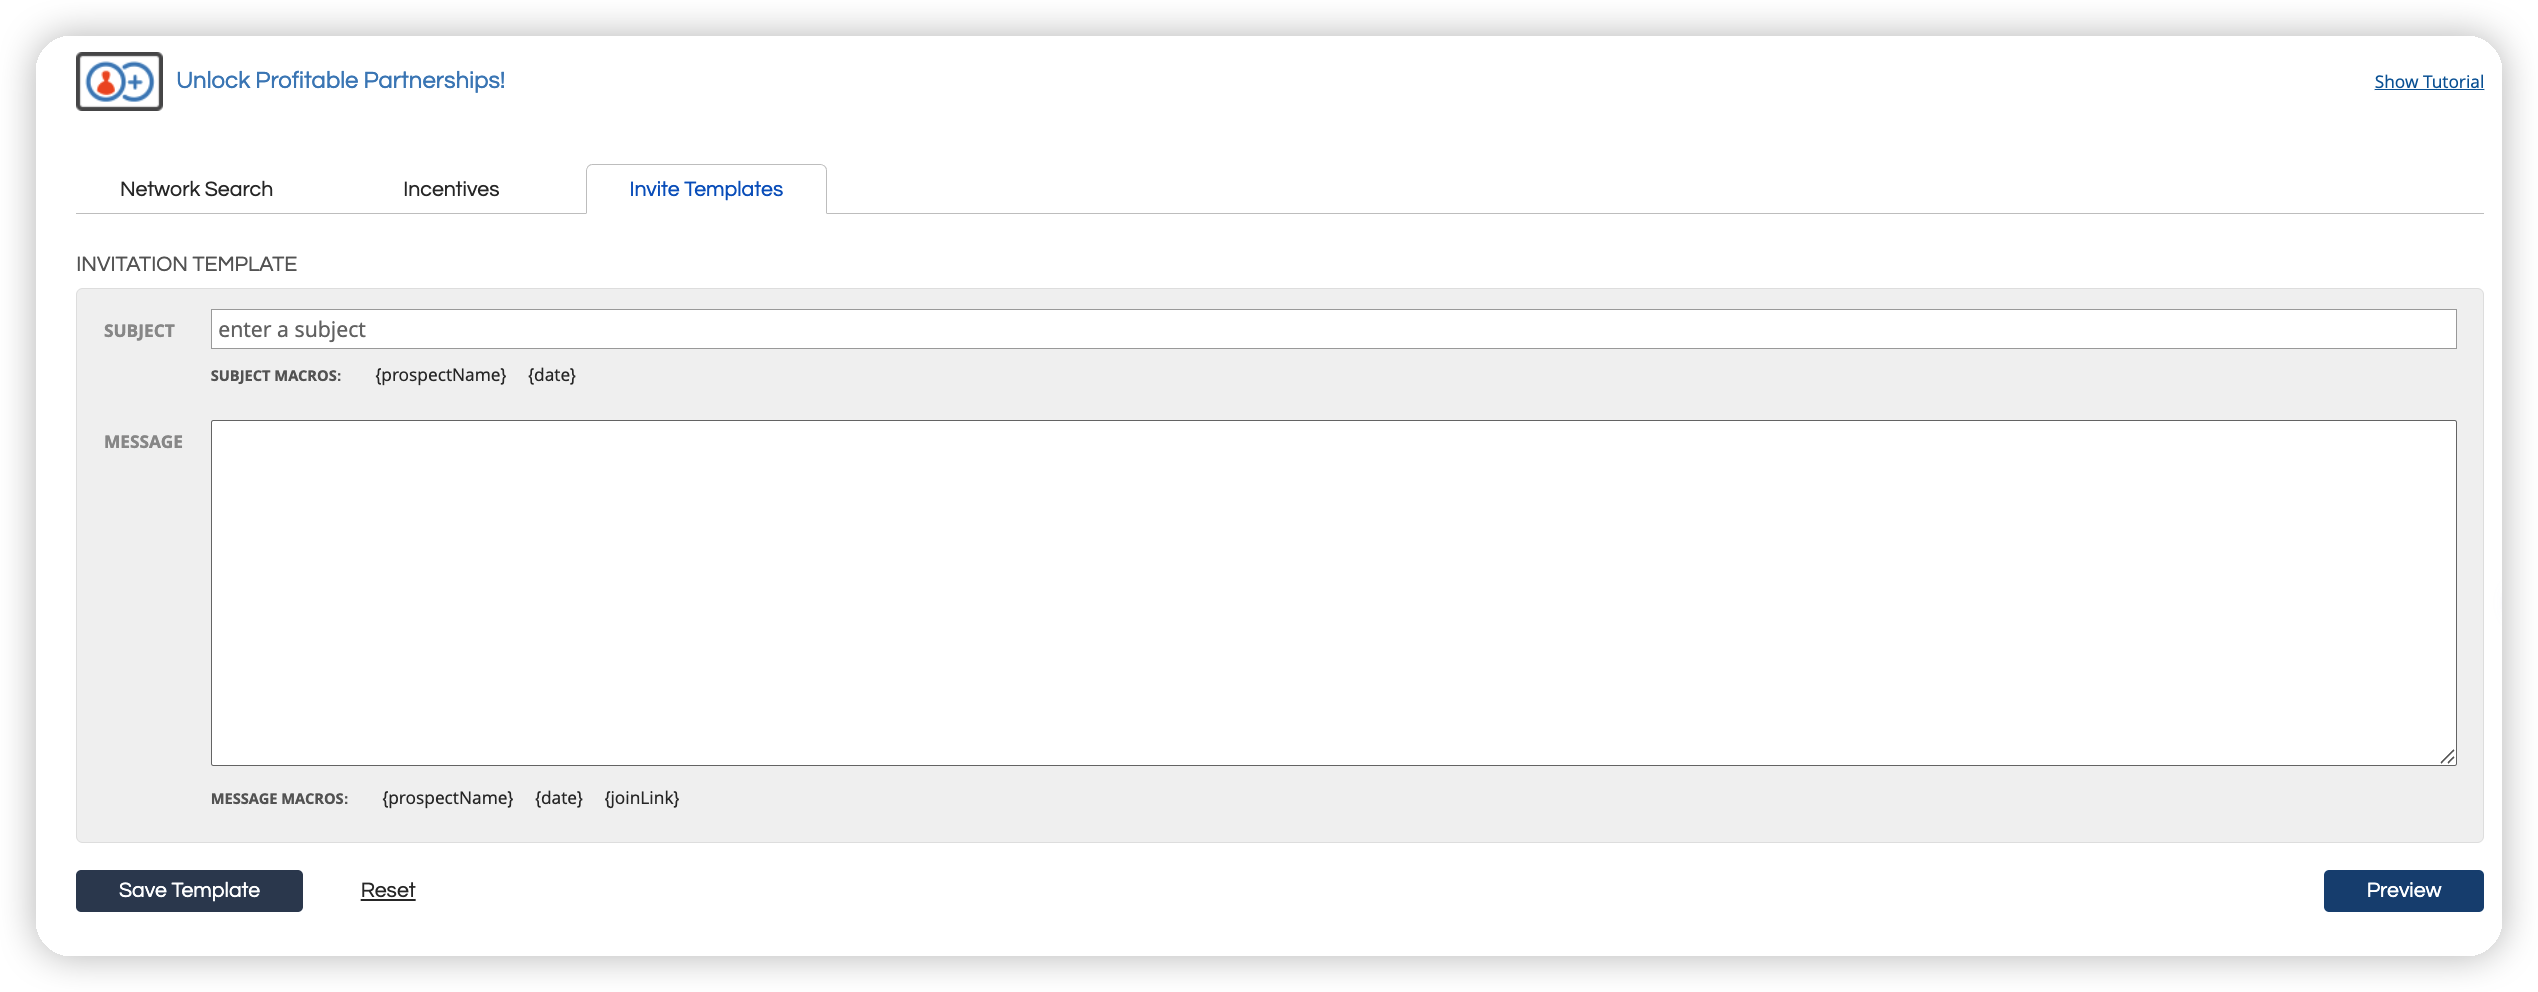Open the Show Tutorial link
2538x992 pixels.
click(2428, 82)
